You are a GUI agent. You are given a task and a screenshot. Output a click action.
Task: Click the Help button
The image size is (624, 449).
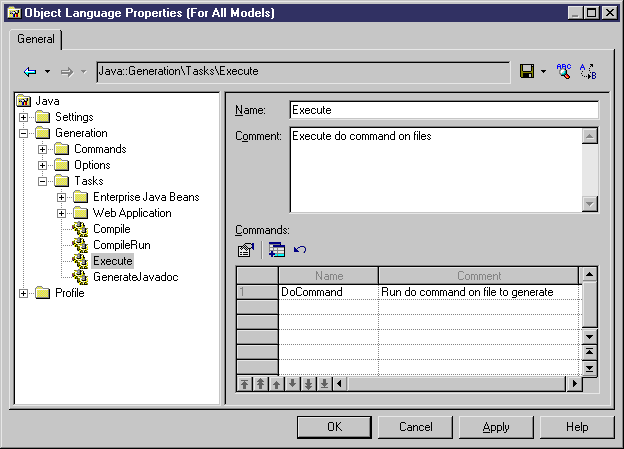coord(577,427)
